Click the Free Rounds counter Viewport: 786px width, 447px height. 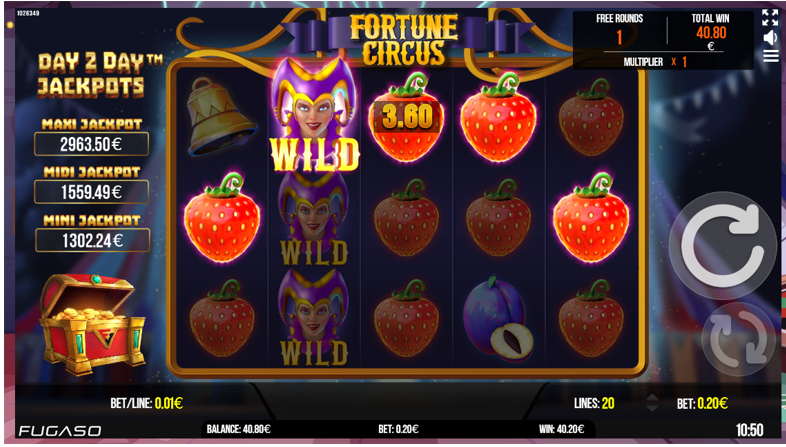coord(620,30)
